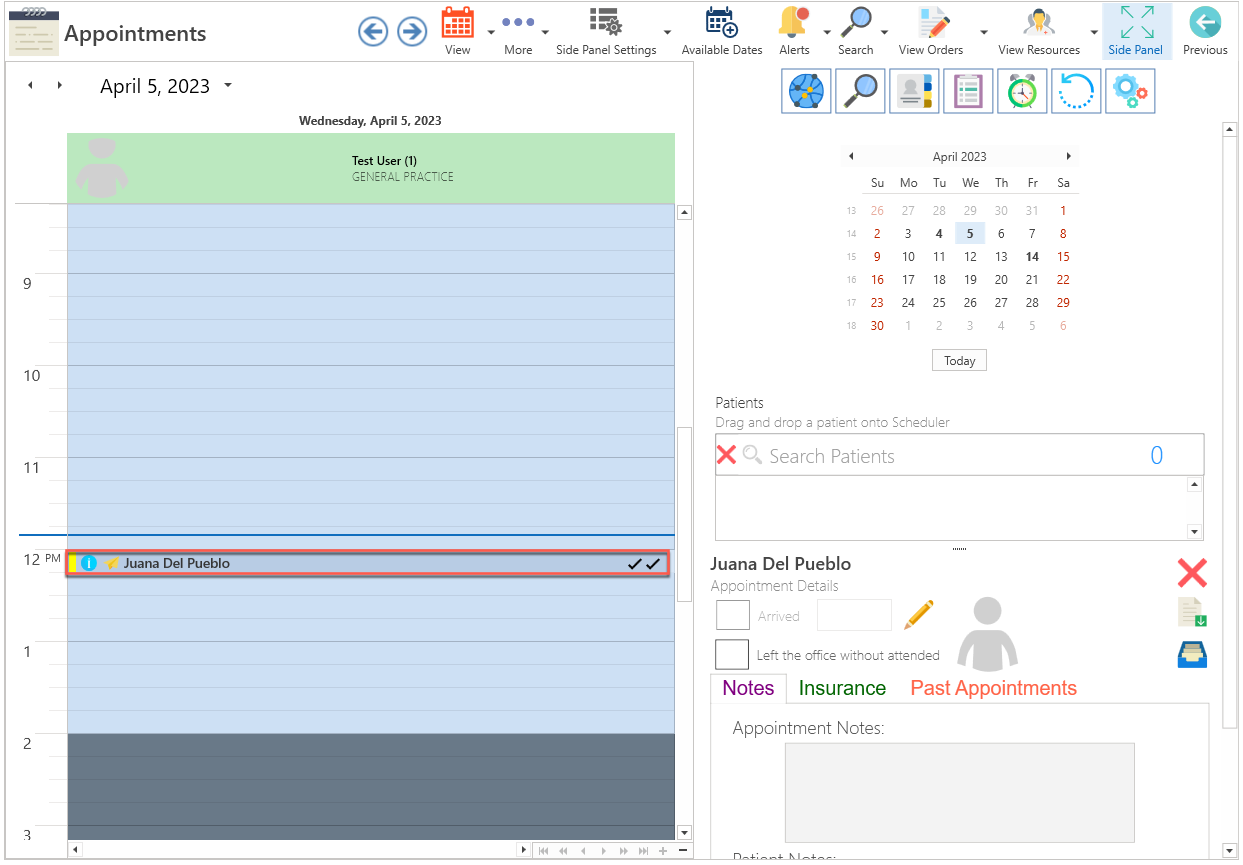Click the Test User (1) resource header
Viewport: 1243px width, 865px height.
click(371, 168)
